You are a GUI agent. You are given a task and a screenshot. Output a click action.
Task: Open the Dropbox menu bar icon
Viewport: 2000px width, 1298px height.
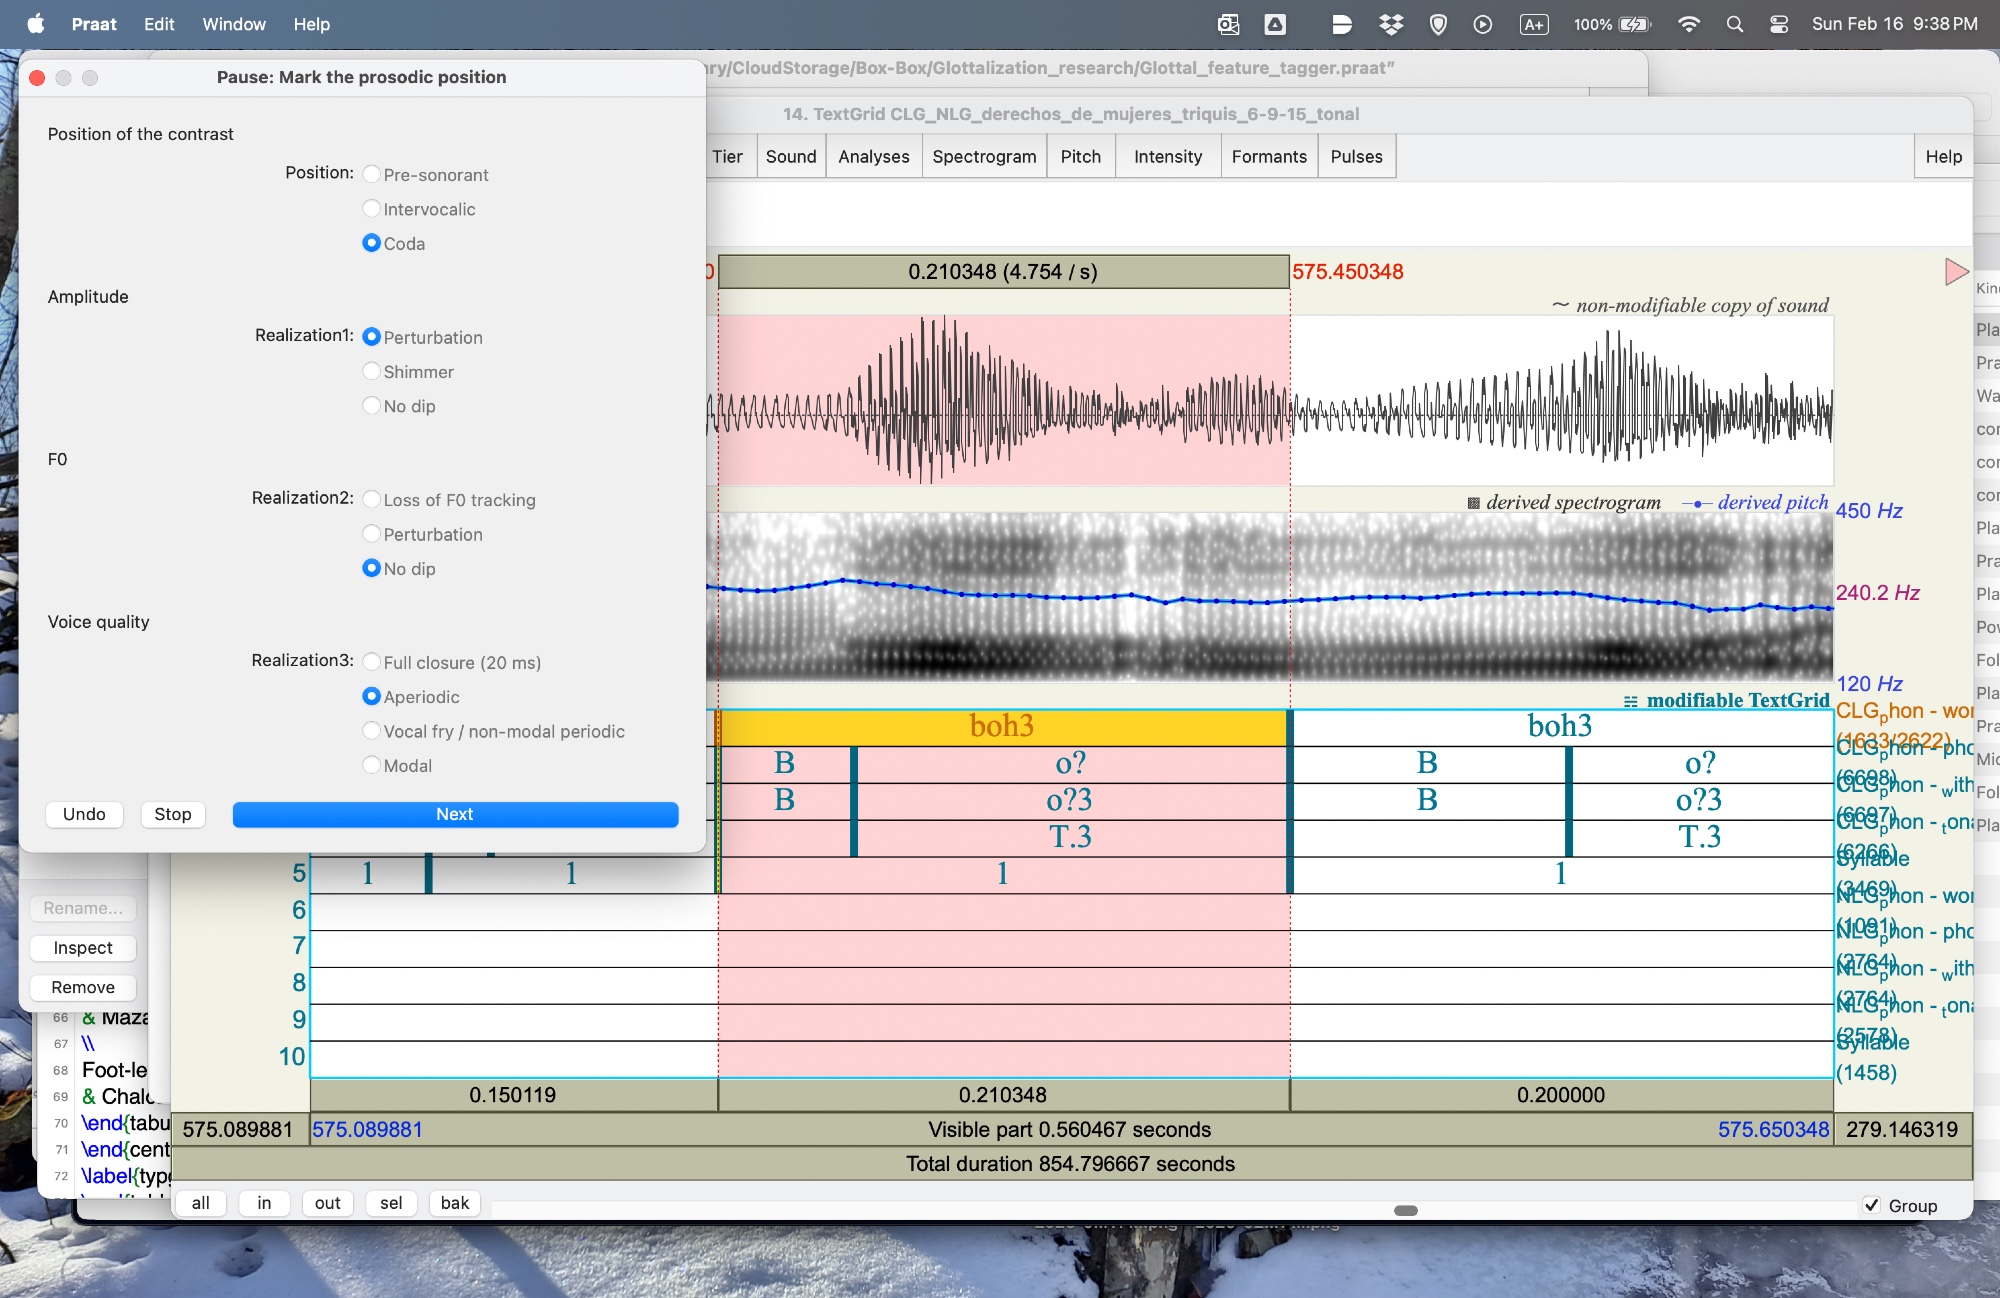point(1390,24)
